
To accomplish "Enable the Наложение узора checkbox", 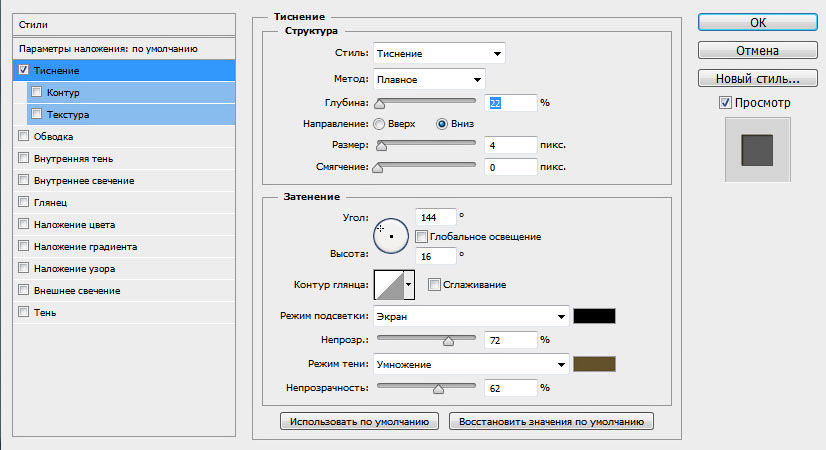I will [x=23, y=268].
